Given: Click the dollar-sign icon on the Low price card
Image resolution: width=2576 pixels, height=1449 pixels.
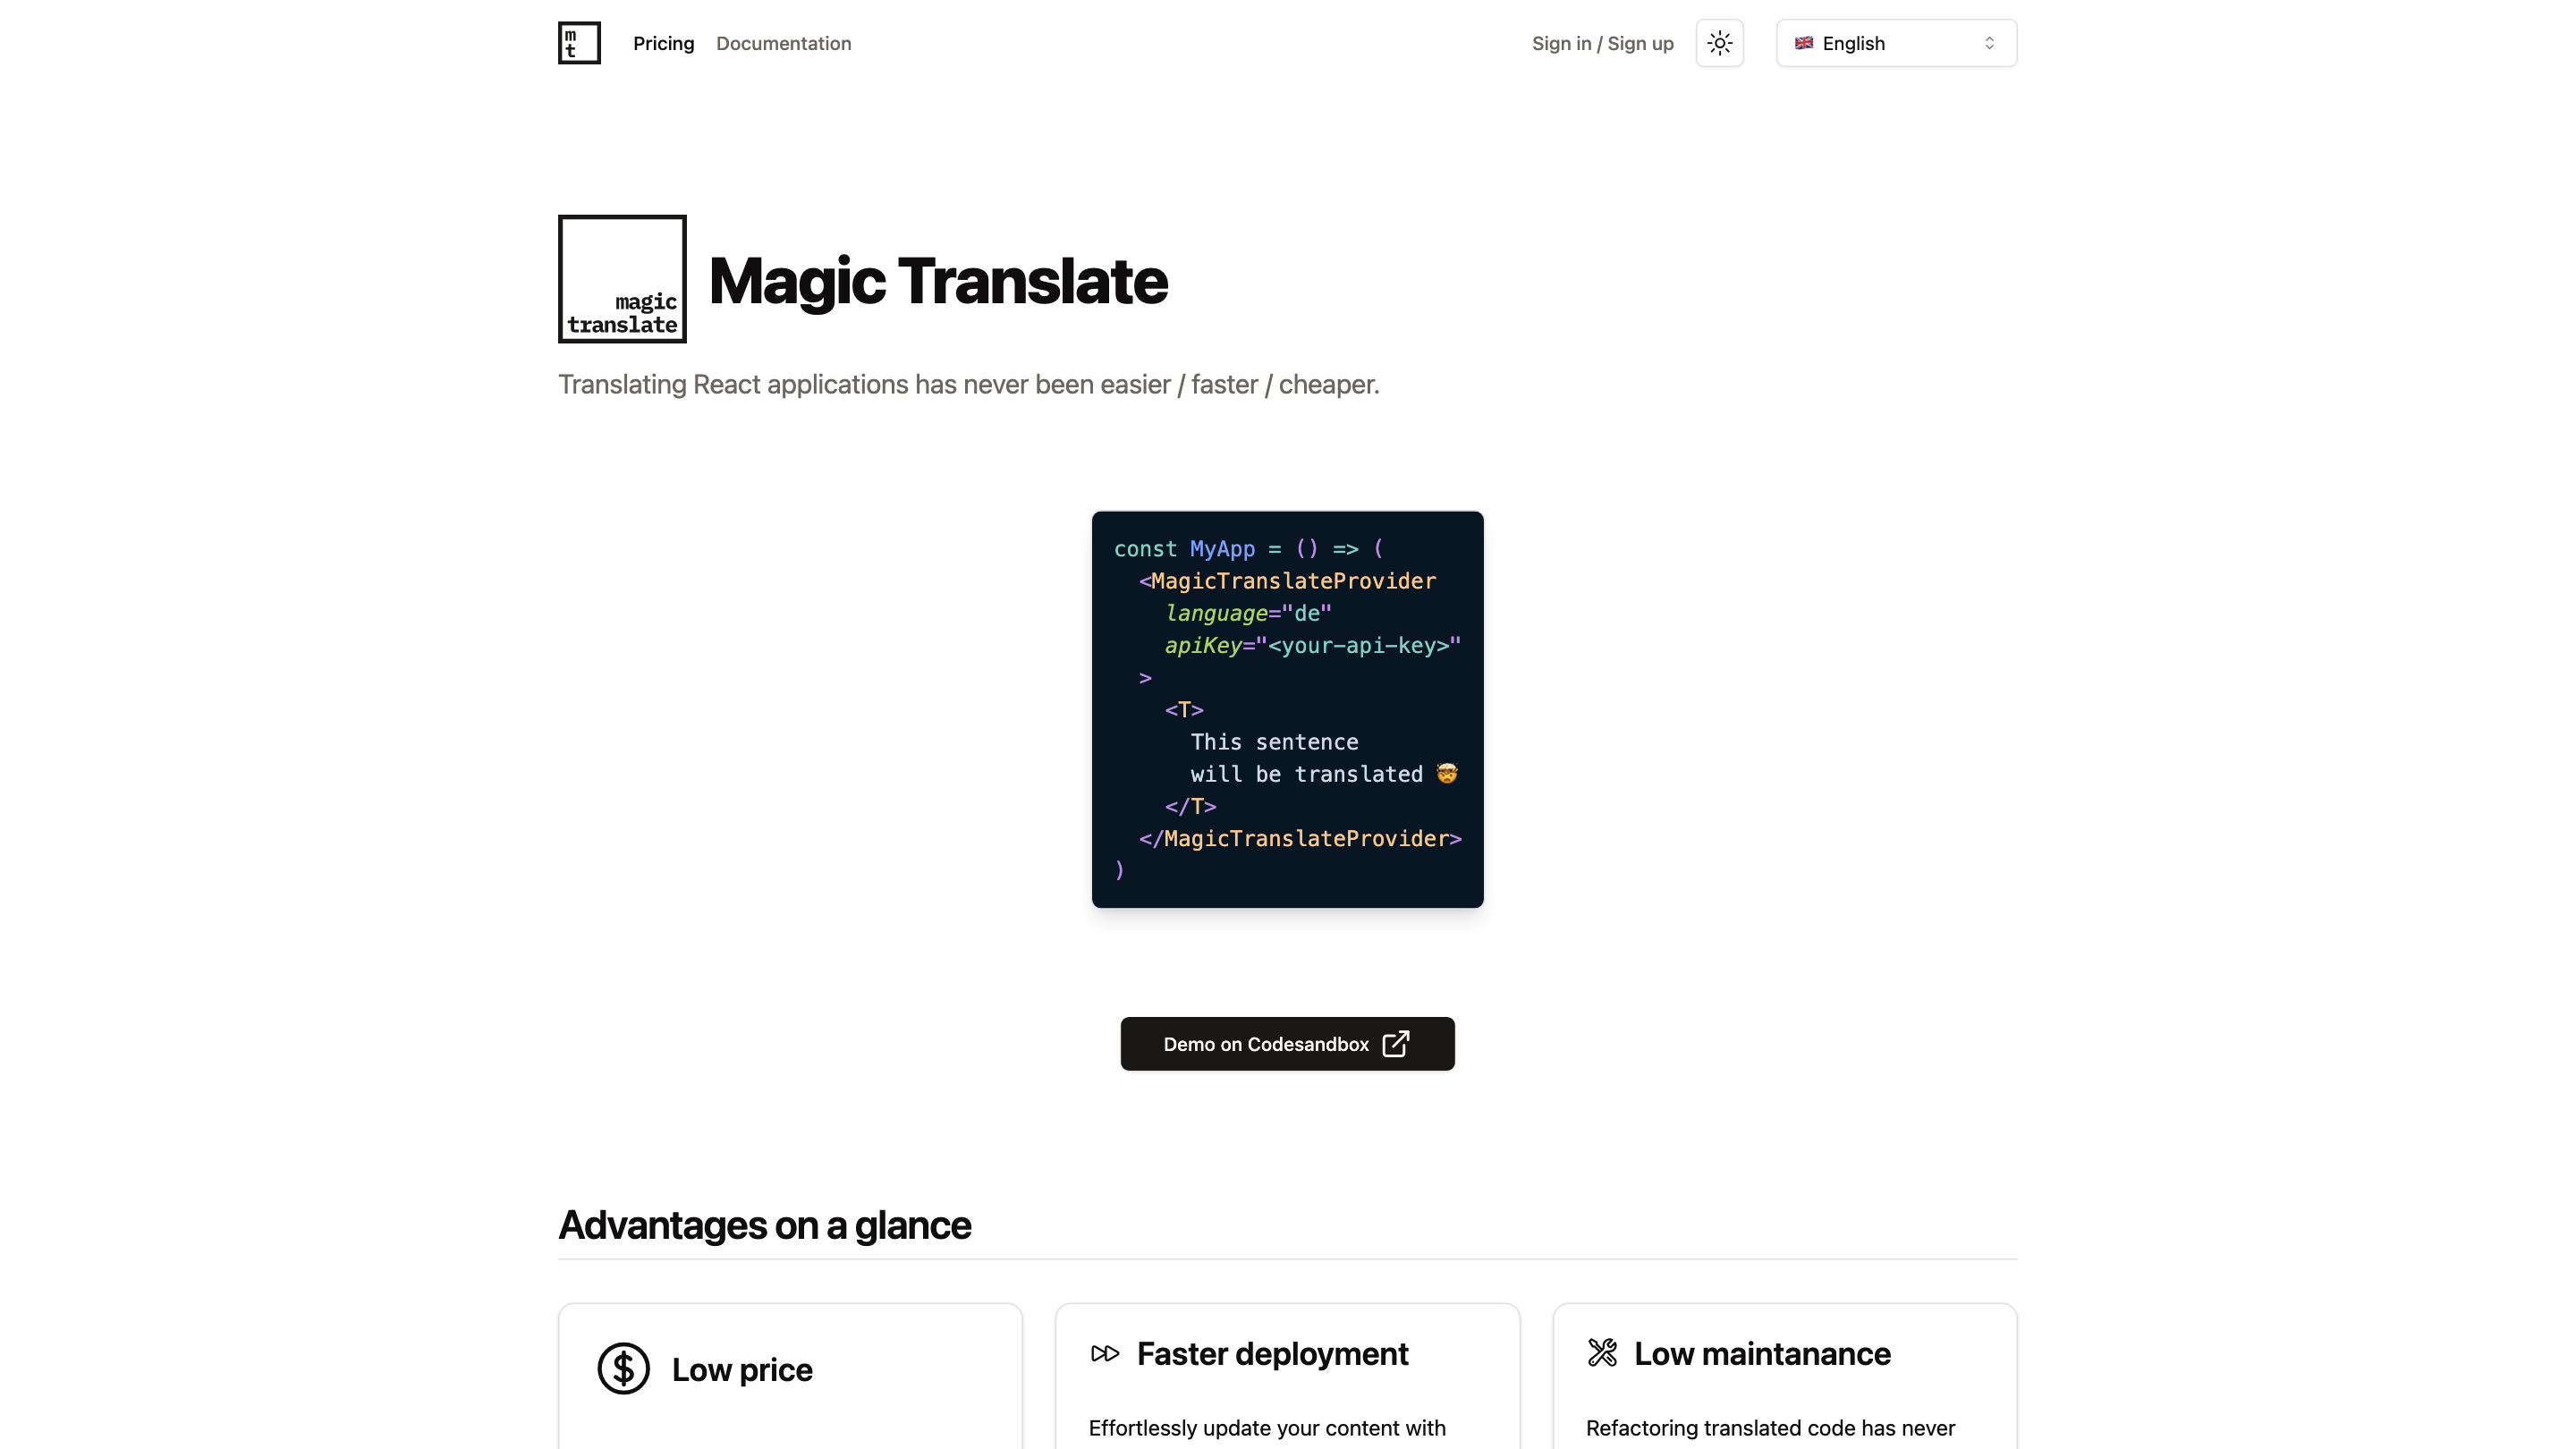Looking at the screenshot, I should 623,1368.
